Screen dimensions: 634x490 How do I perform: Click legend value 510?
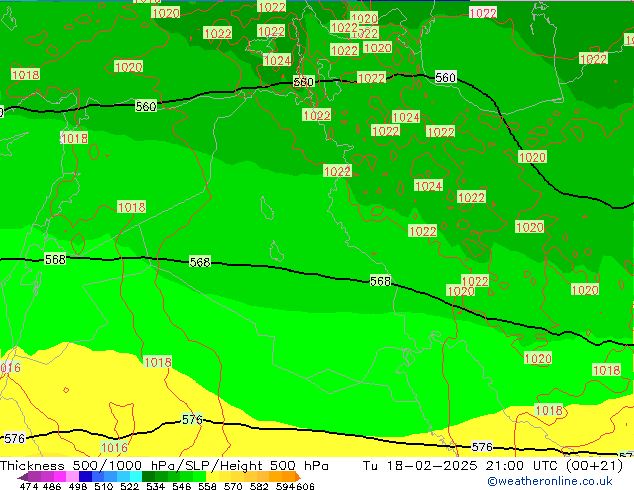click(x=104, y=486)
